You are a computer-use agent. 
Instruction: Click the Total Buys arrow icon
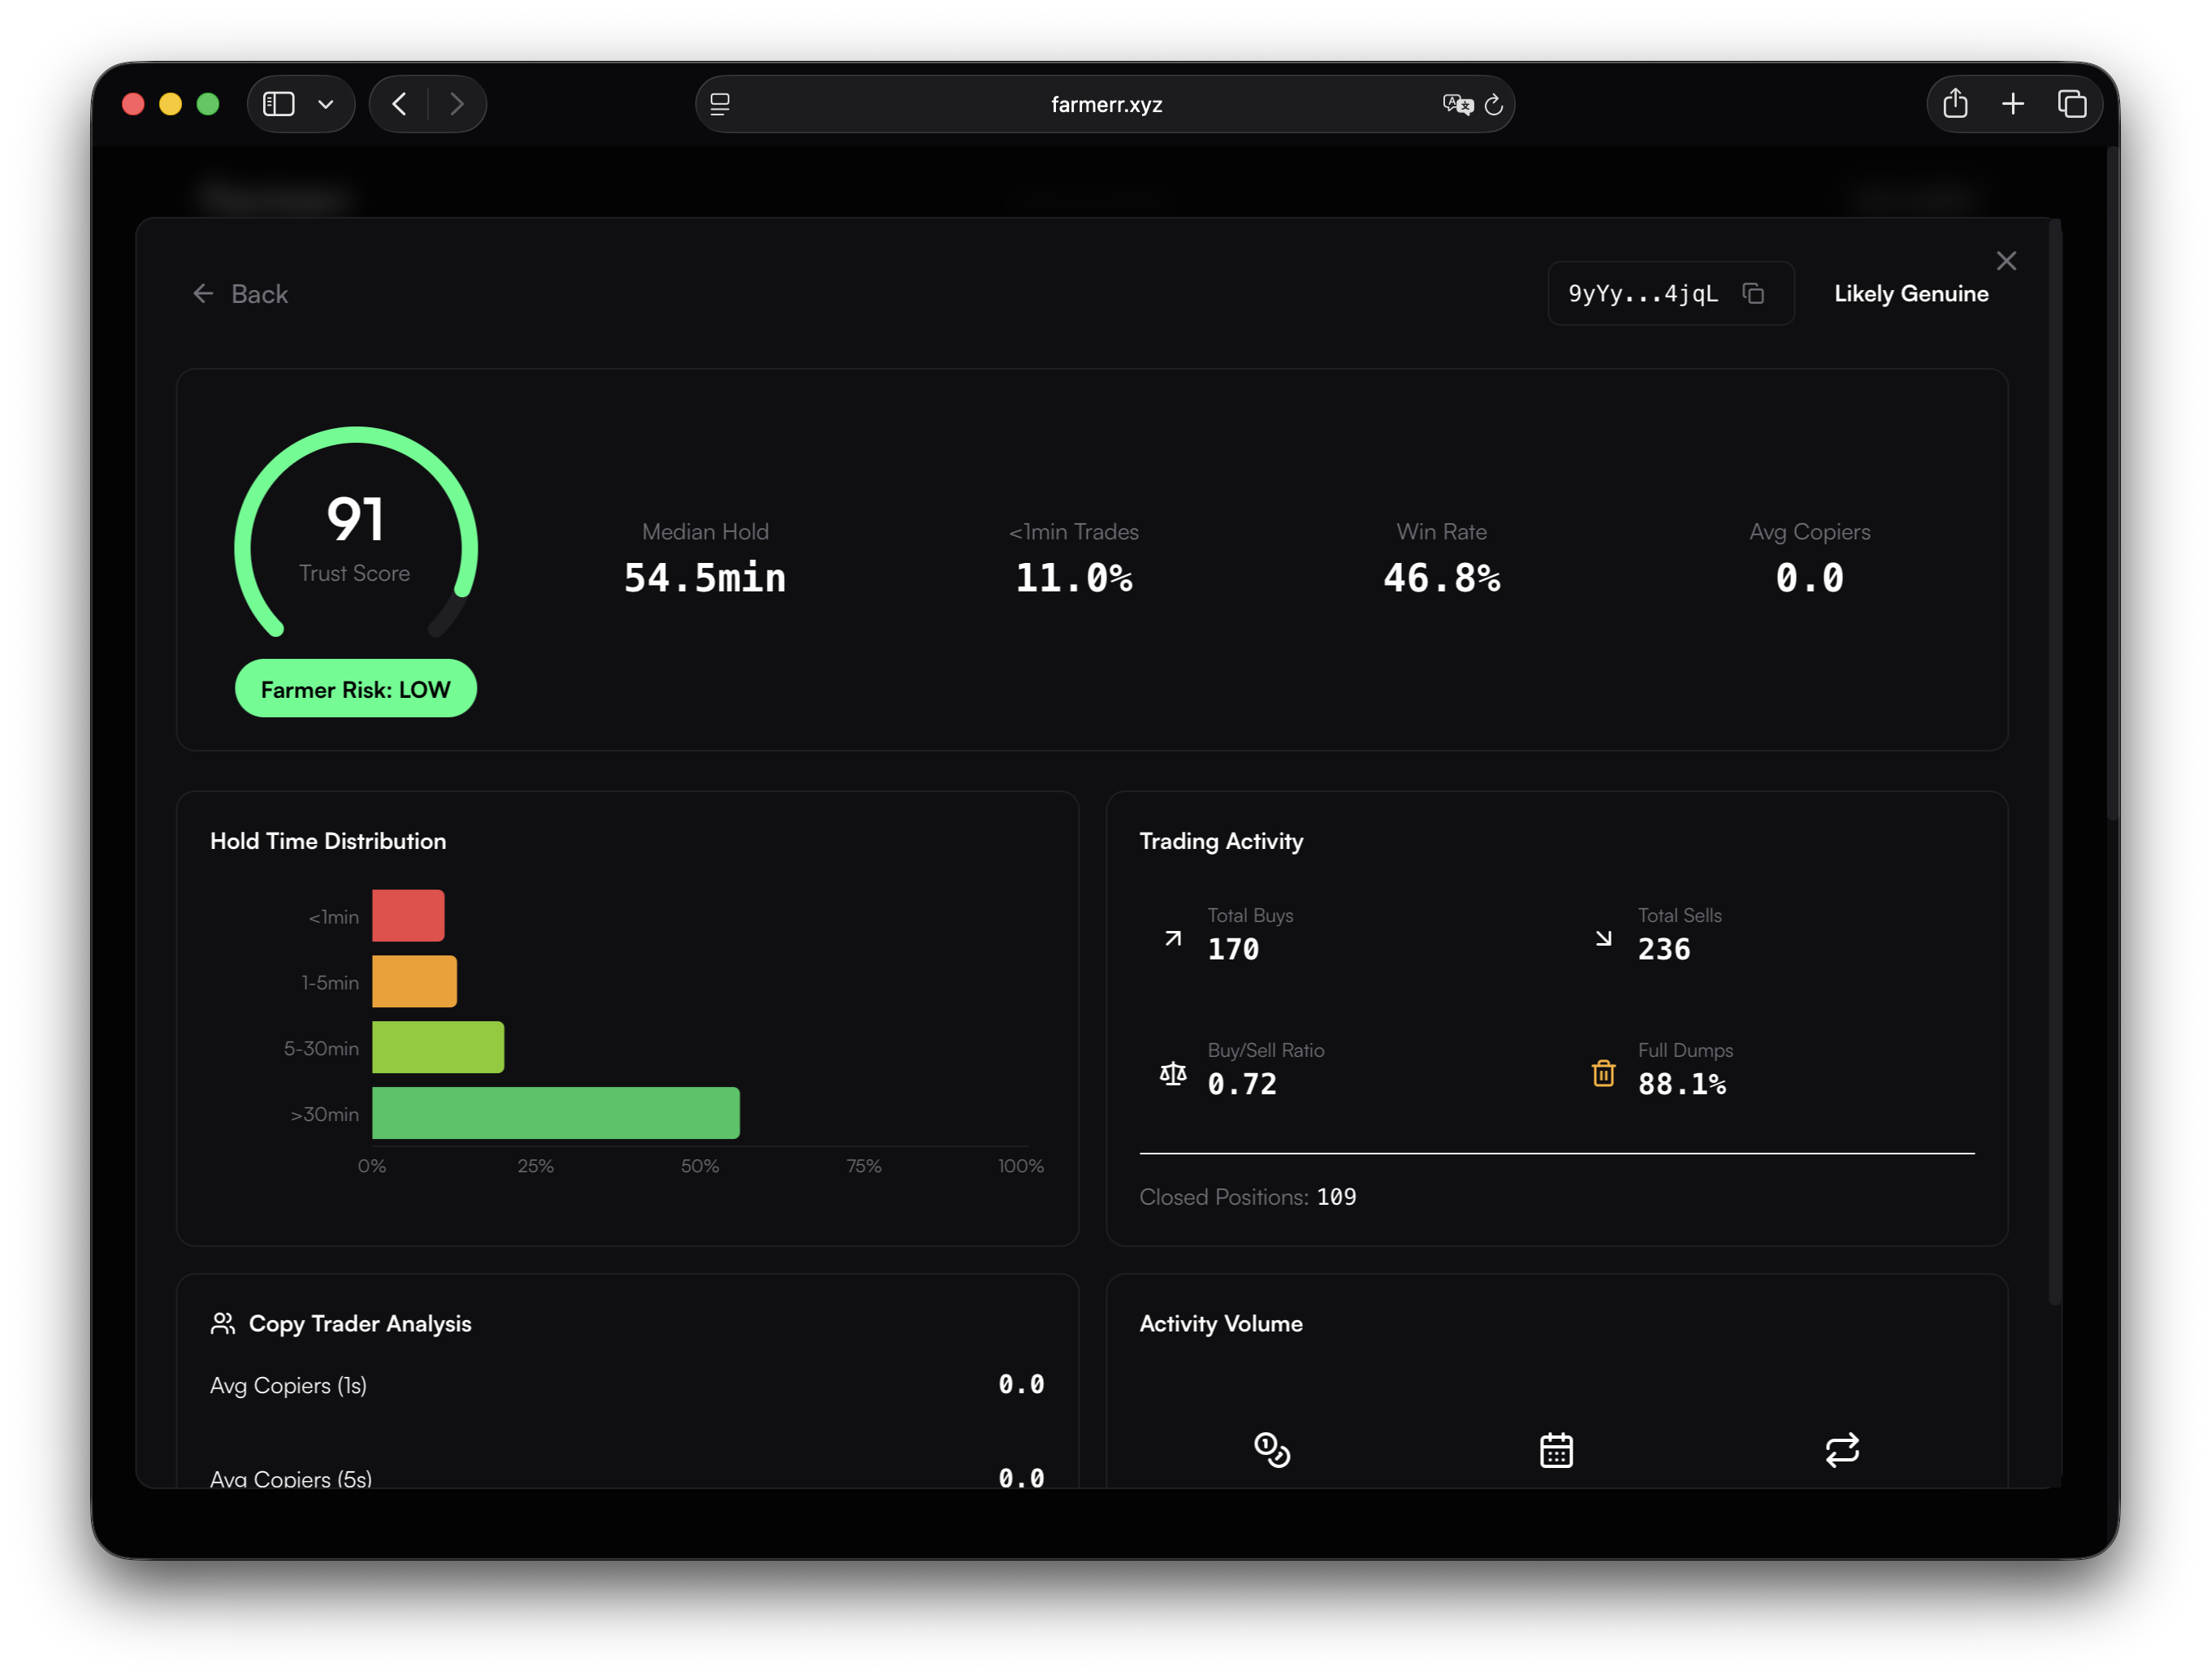pyautogui.click(x=1171, y=938)
